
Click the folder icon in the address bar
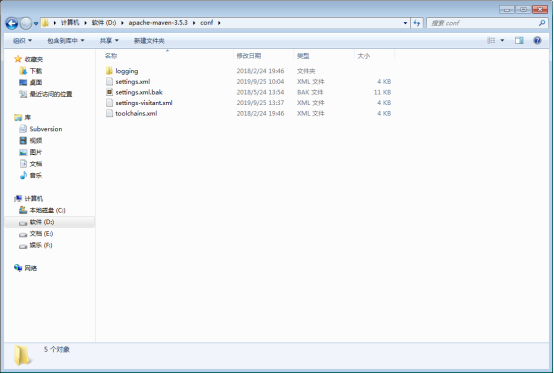tap(45, 23)
